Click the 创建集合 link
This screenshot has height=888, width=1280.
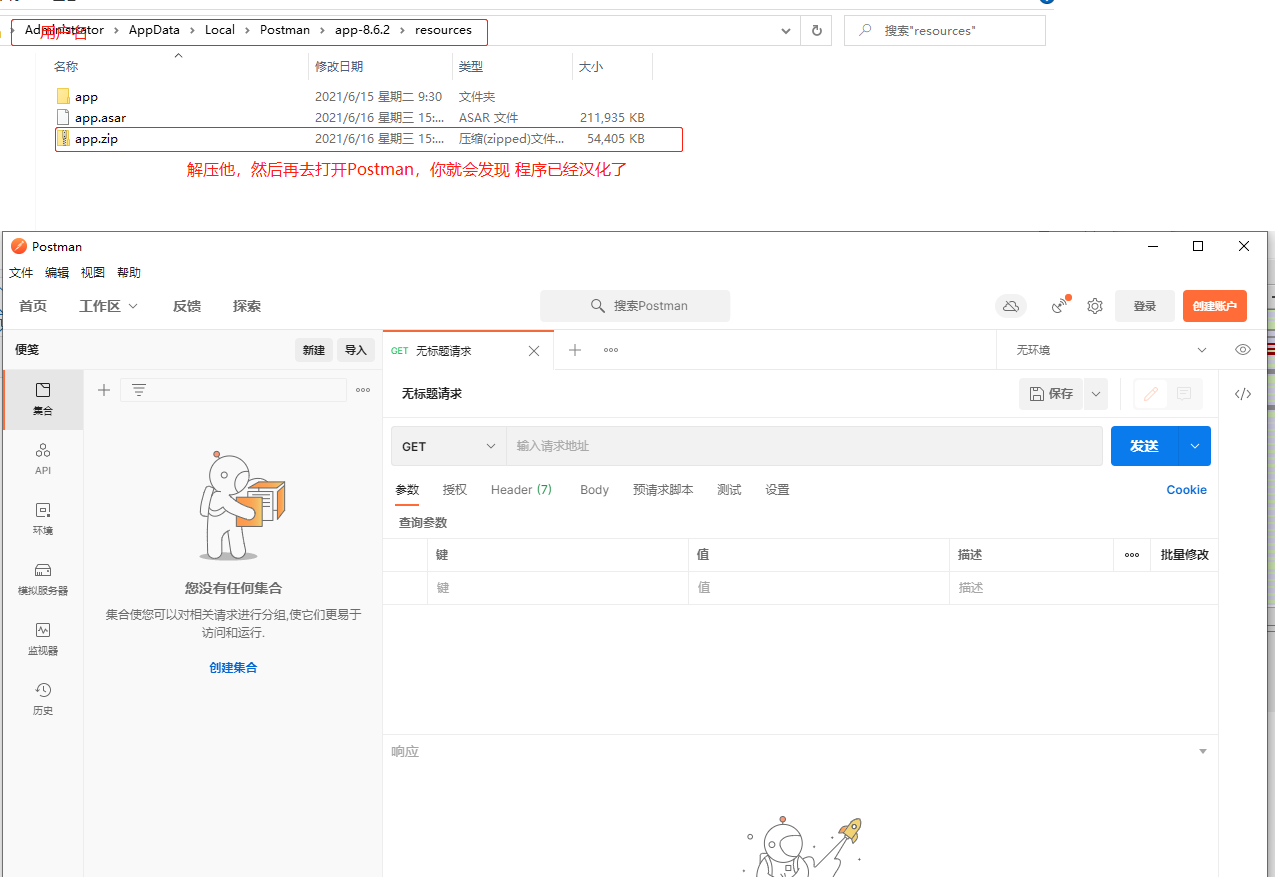coord(233,668)
